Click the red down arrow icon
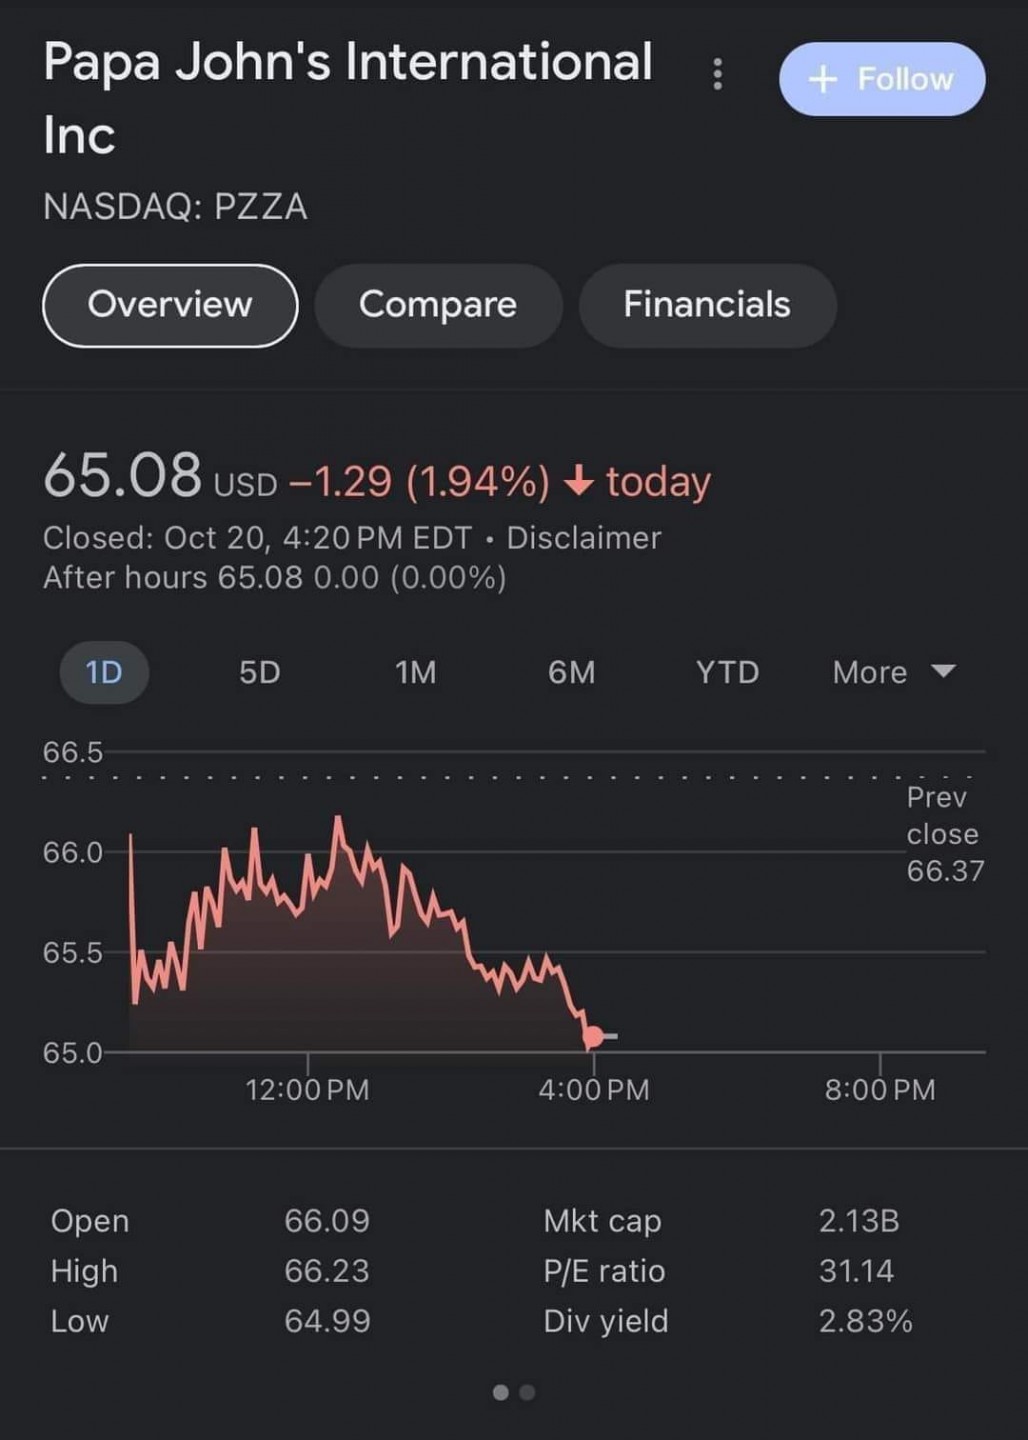 coord(579,482)
